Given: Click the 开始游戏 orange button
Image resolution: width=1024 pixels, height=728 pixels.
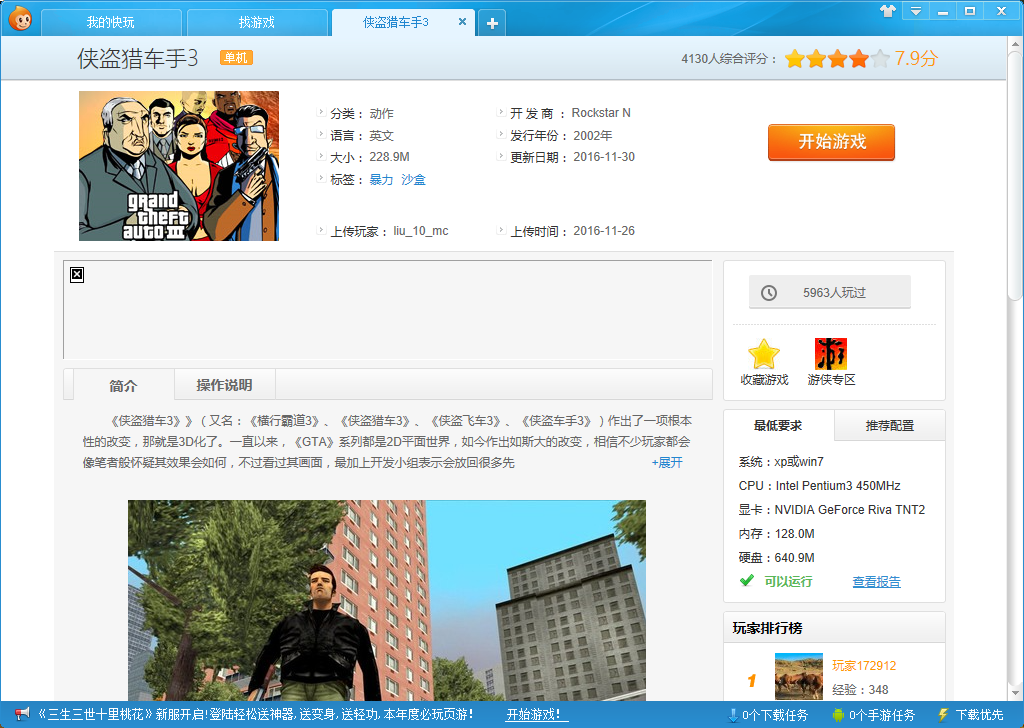Looking at the screenshot, I should tap(830, 142).
